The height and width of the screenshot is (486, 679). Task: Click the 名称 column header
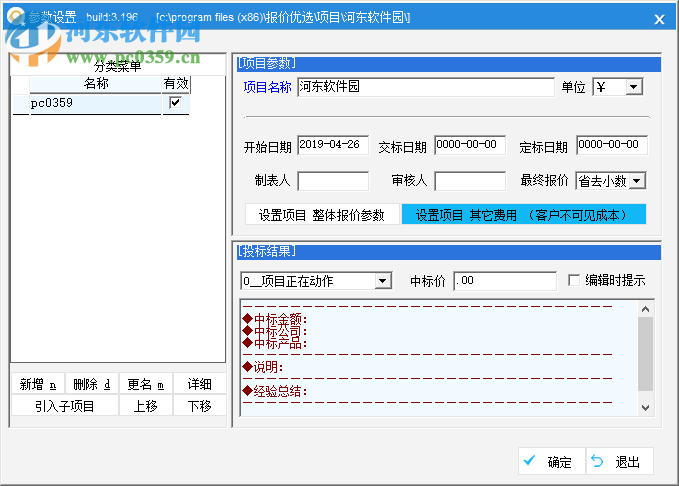95,83
